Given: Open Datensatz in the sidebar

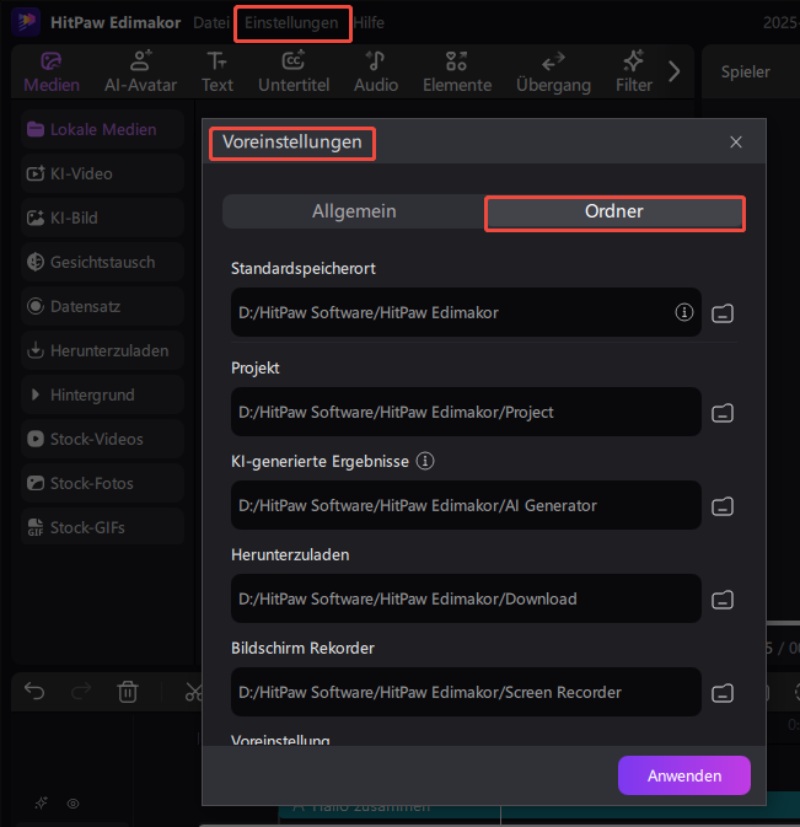Looking at the screenshot, I should tap(102, 306).
